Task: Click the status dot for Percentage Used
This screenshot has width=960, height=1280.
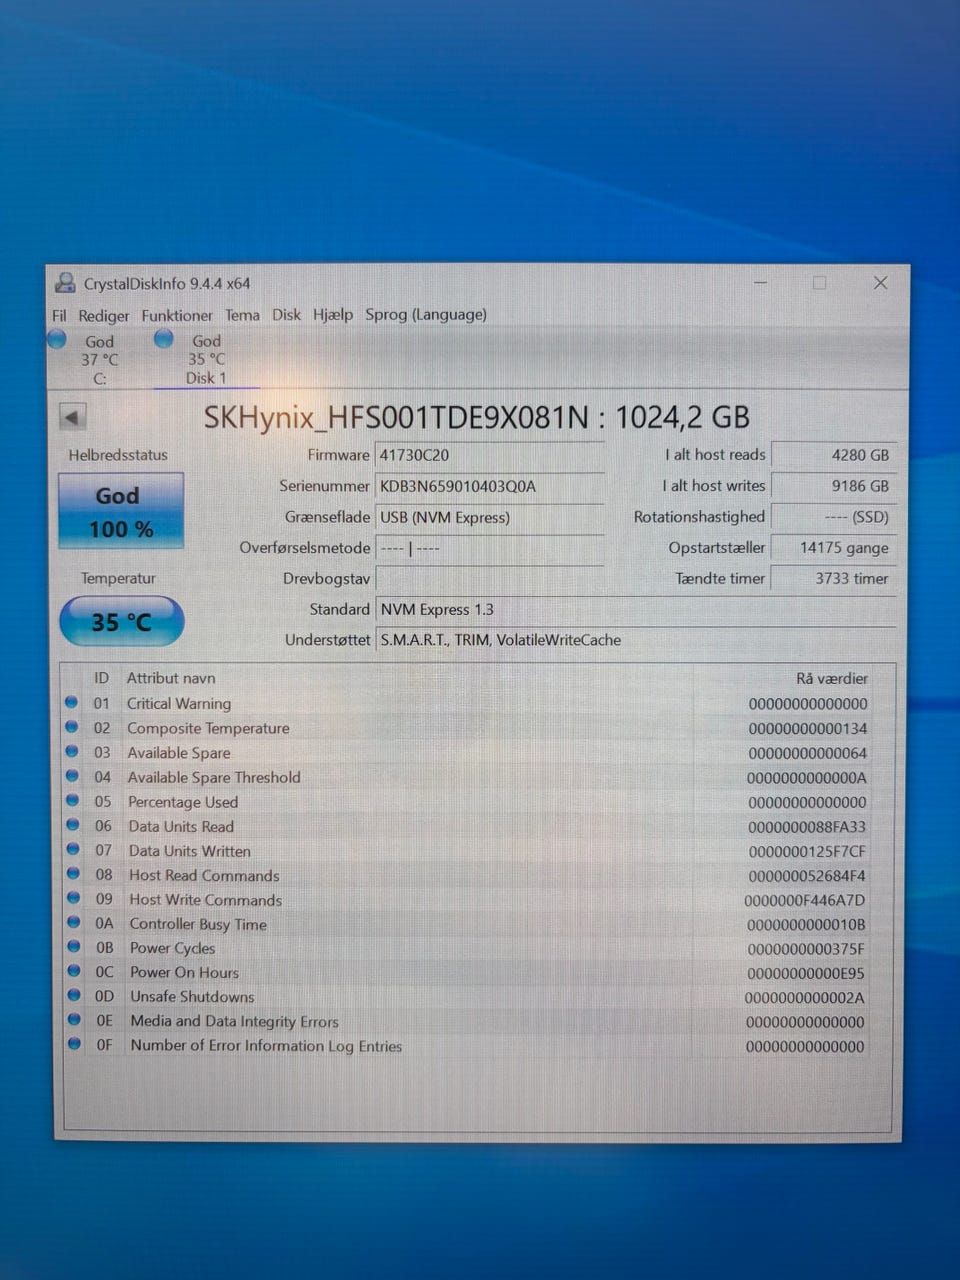Action: (72, 800)
